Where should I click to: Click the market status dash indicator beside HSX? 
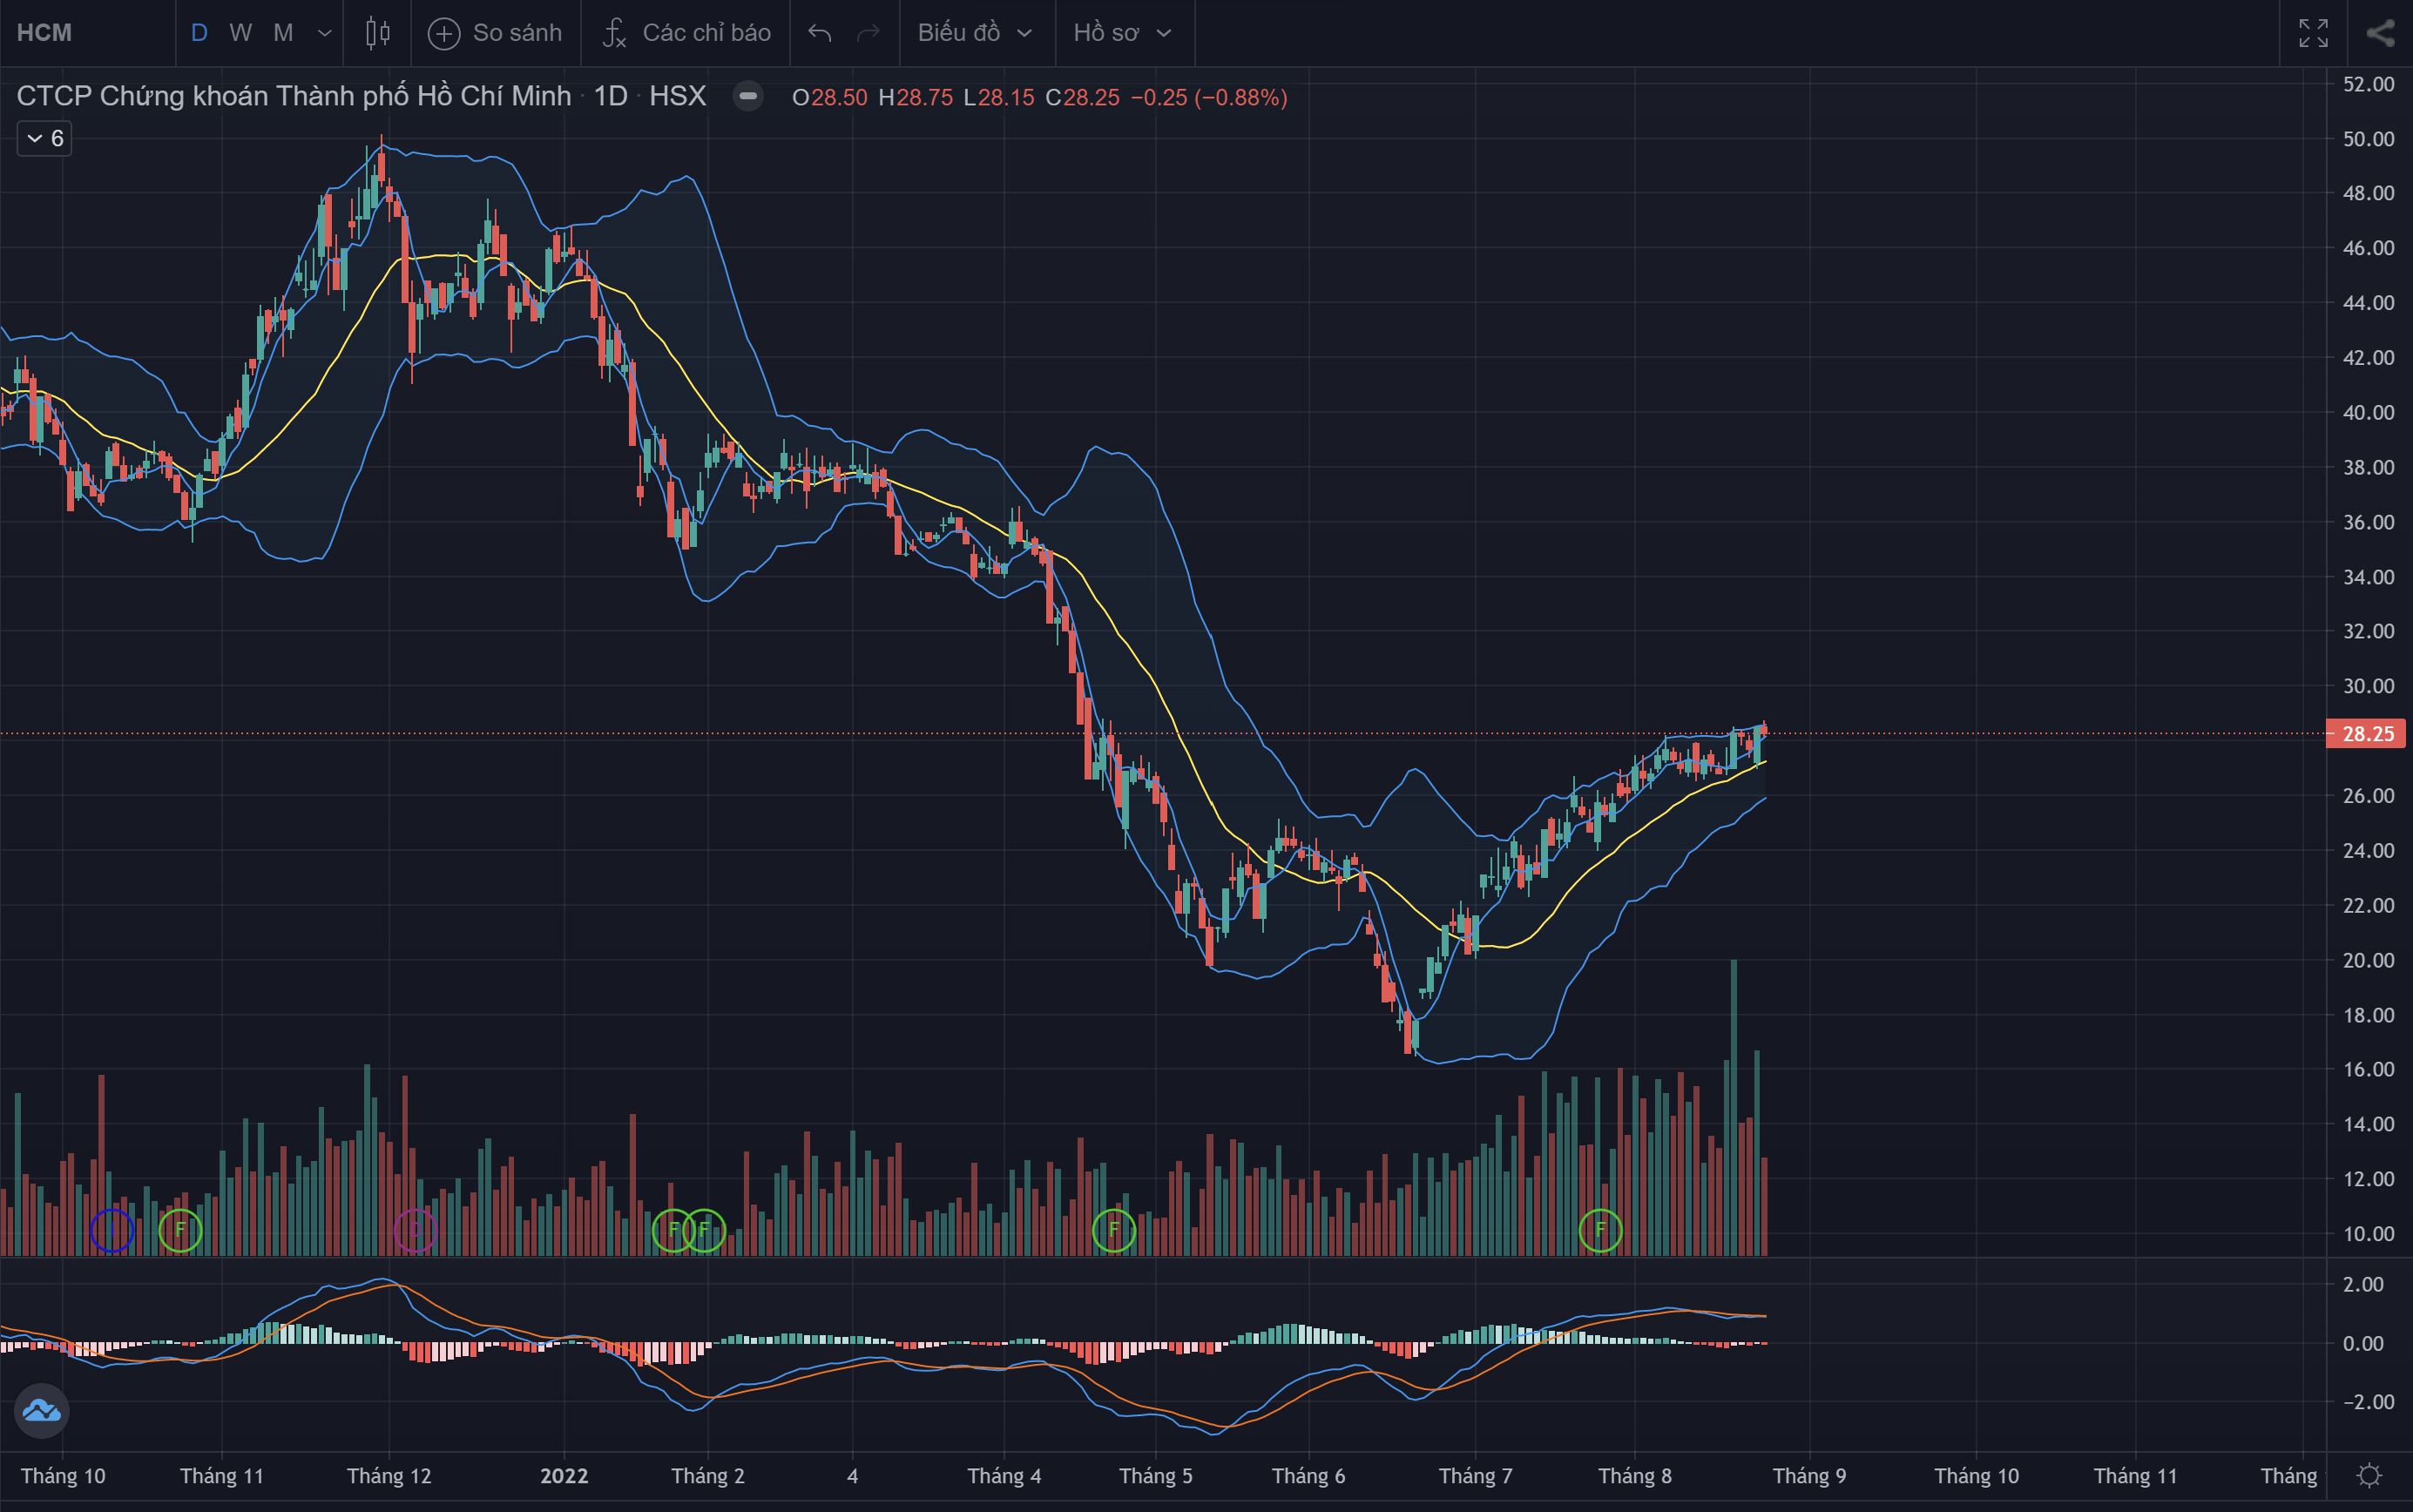click(748, 96)
